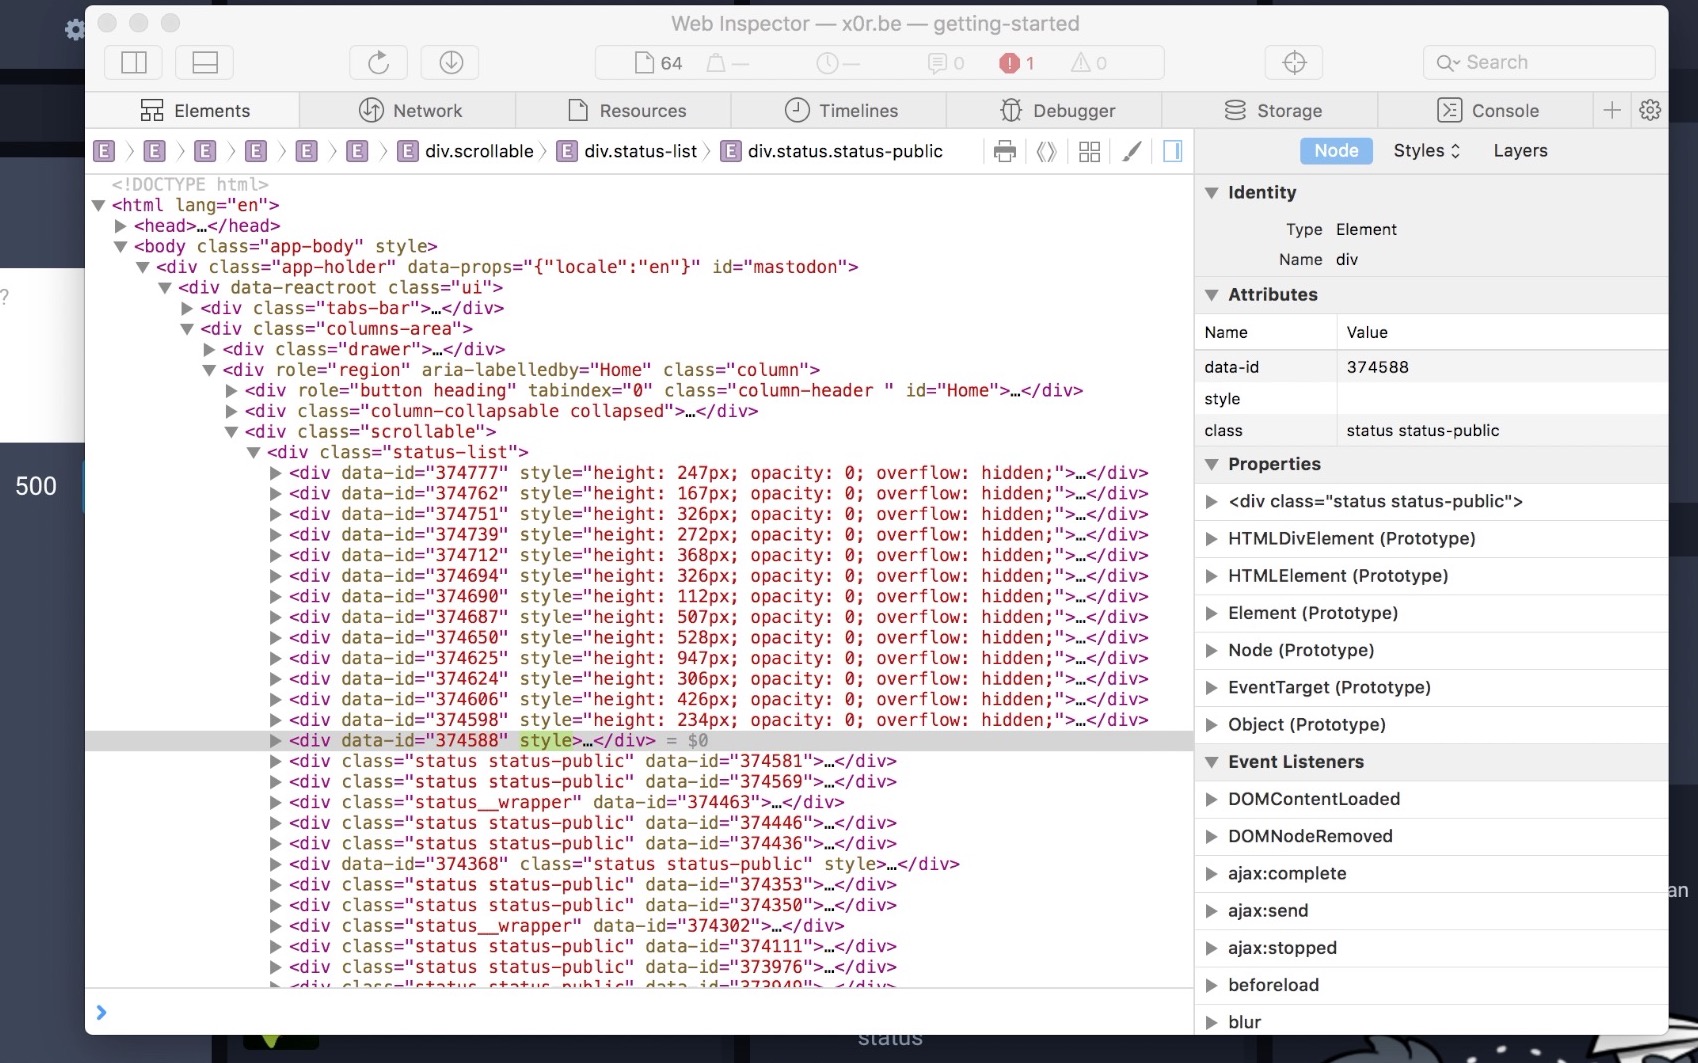Expand the beforeload listener
Image resolution: width=1698 pixels, height=1063 pixels.
click(1211, 986)
